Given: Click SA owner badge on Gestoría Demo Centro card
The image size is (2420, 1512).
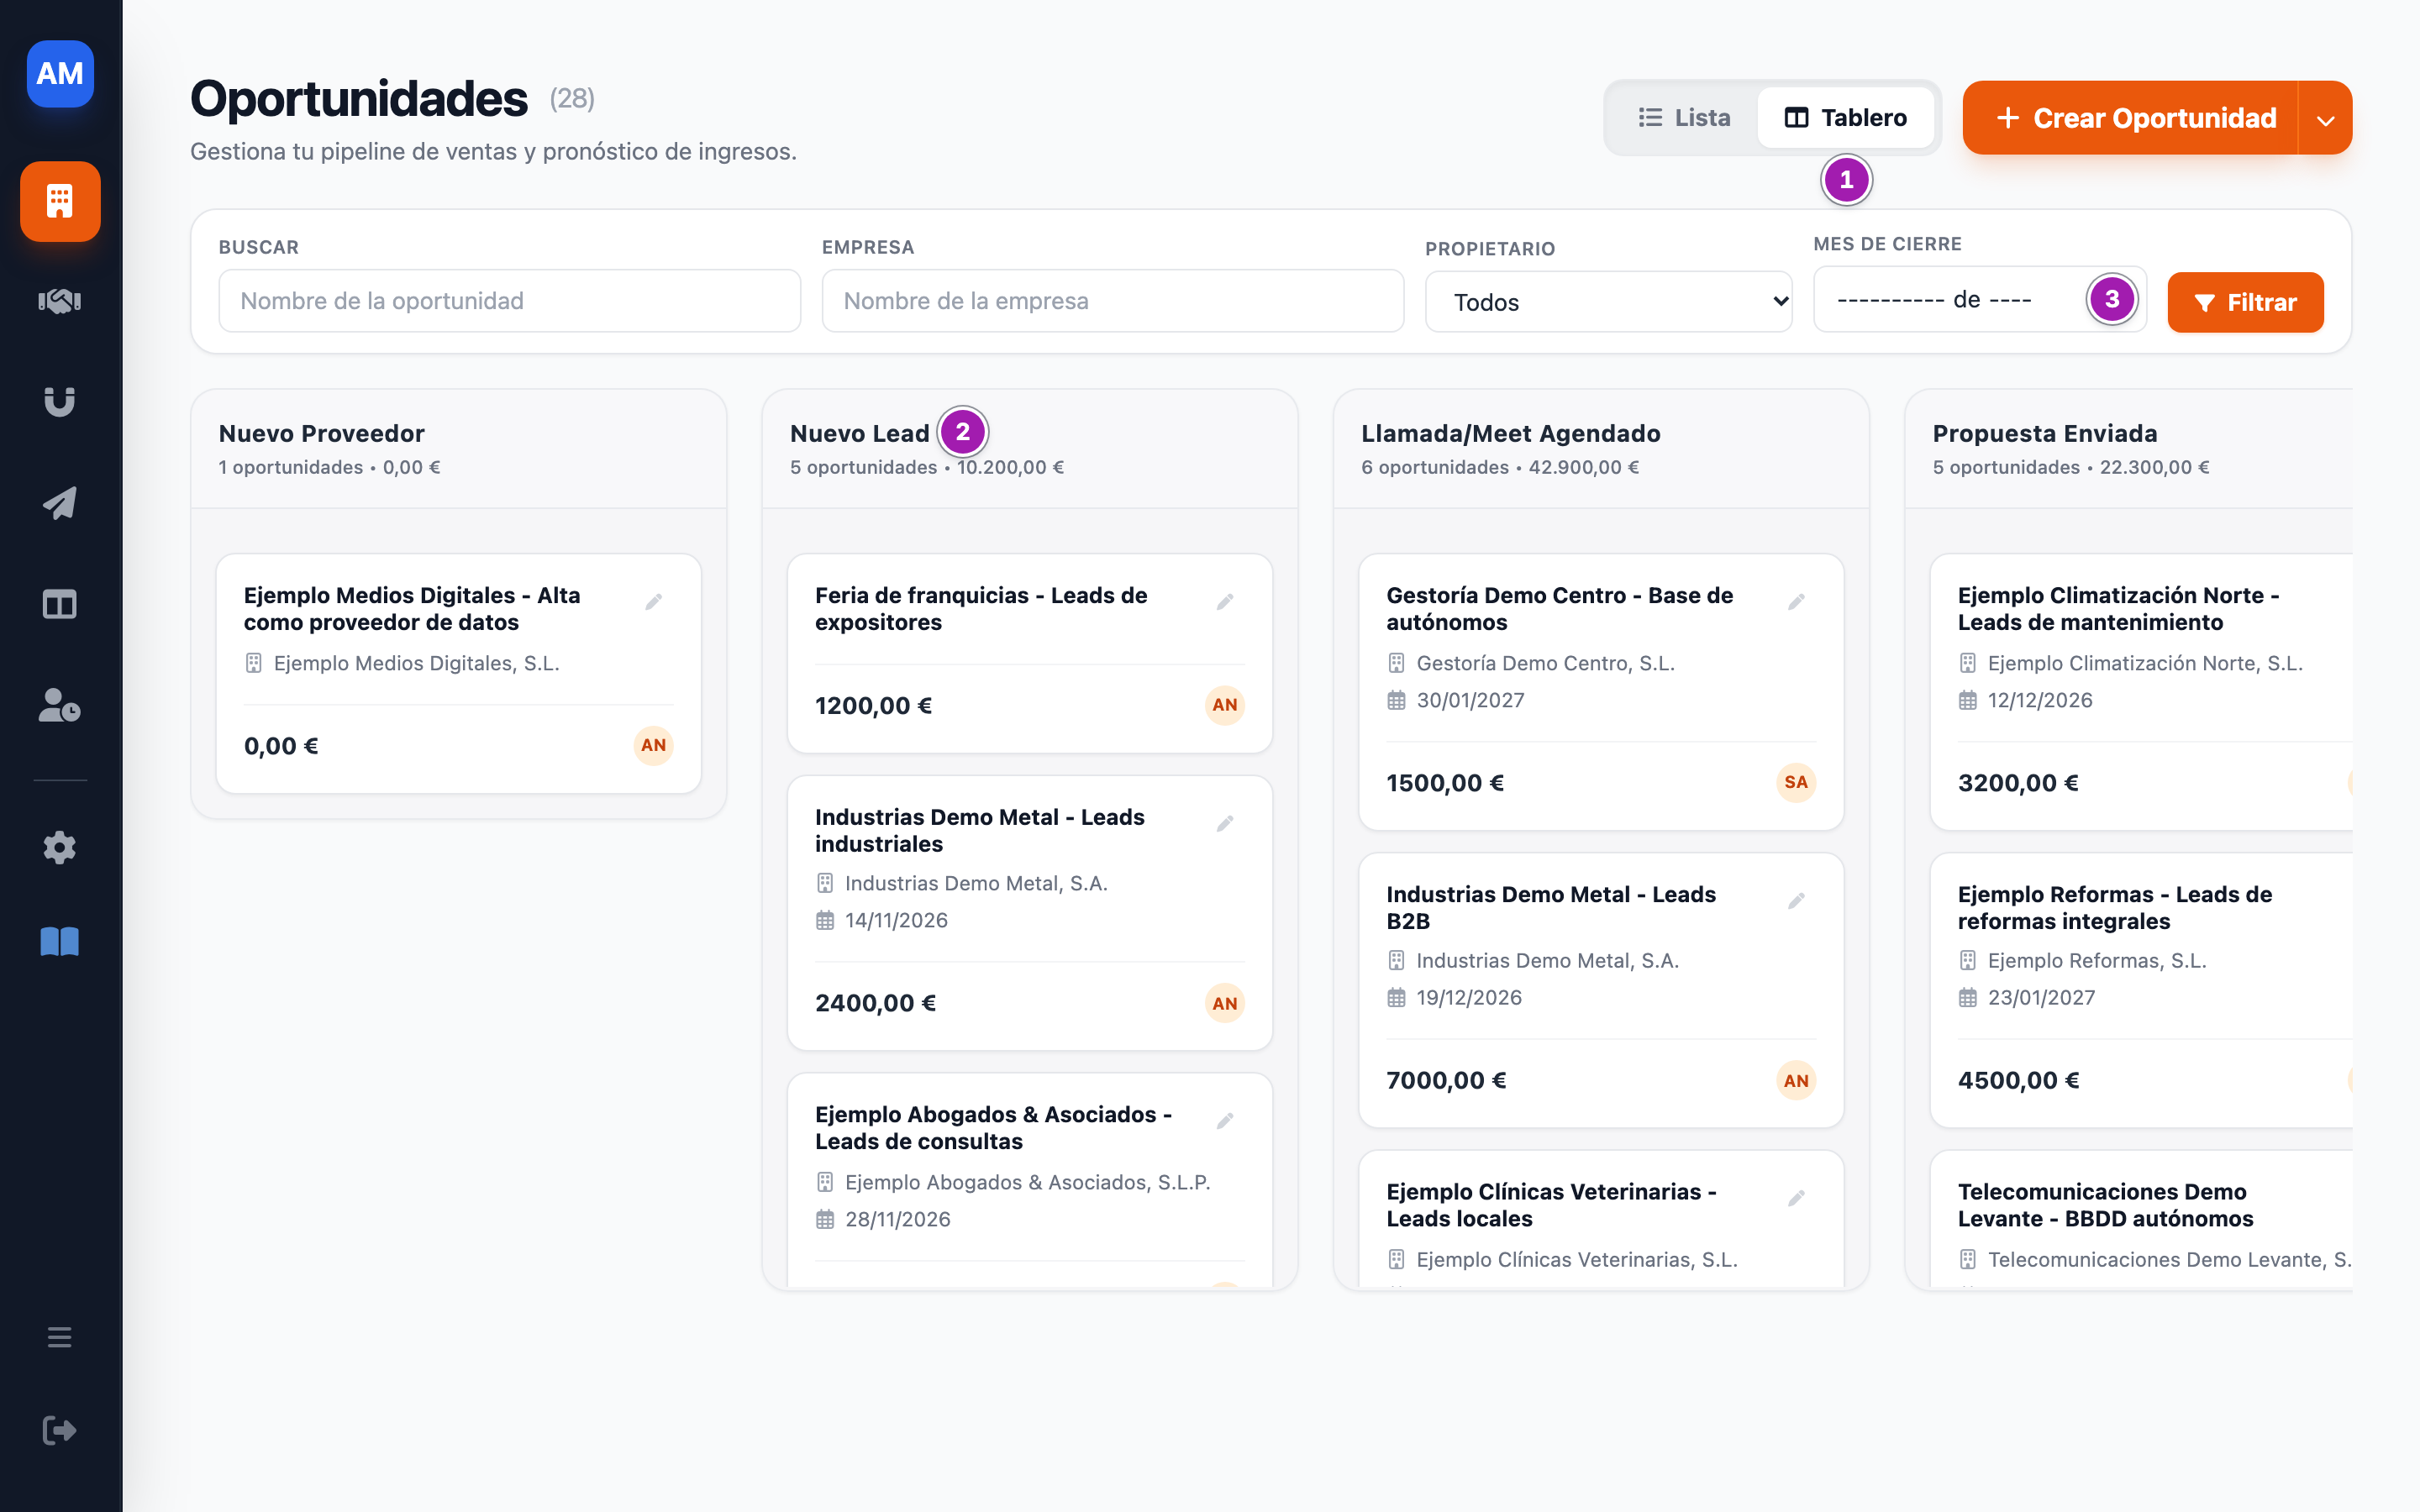Looking at the screenshot, I should click(x=1796, y=782).
